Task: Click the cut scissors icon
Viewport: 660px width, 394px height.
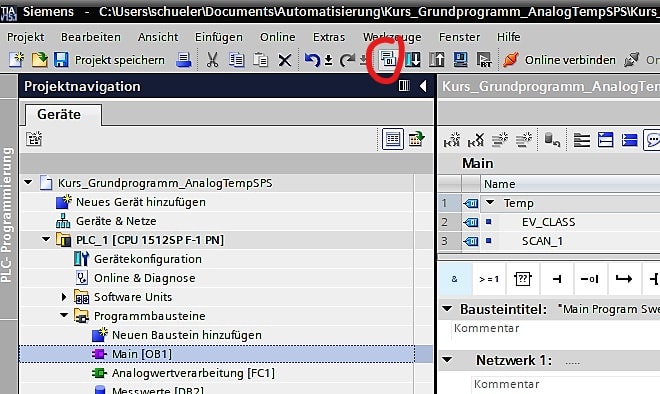Action: 213,60
